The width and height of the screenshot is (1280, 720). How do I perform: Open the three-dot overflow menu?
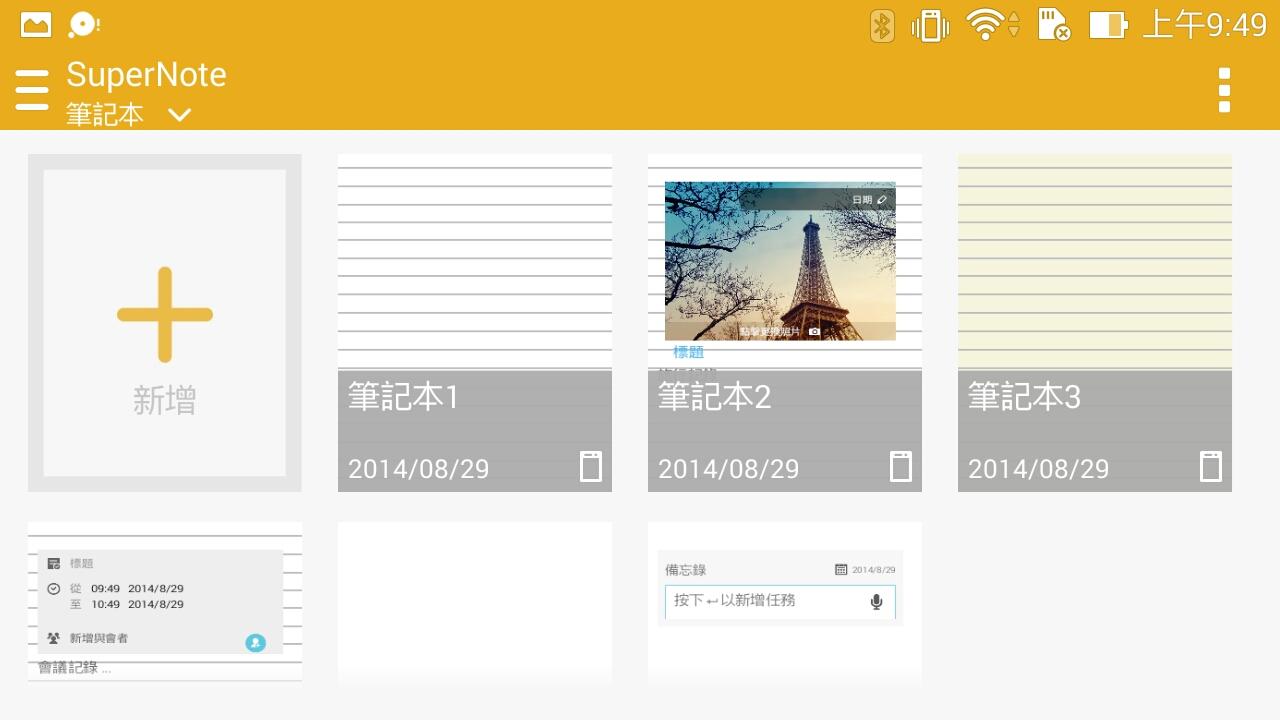[x=1224, y=90]
